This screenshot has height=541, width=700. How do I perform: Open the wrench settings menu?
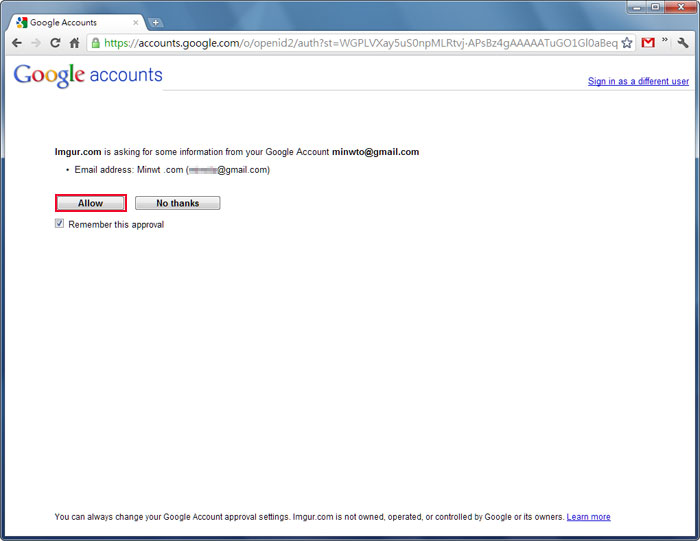tap(683, 43)
